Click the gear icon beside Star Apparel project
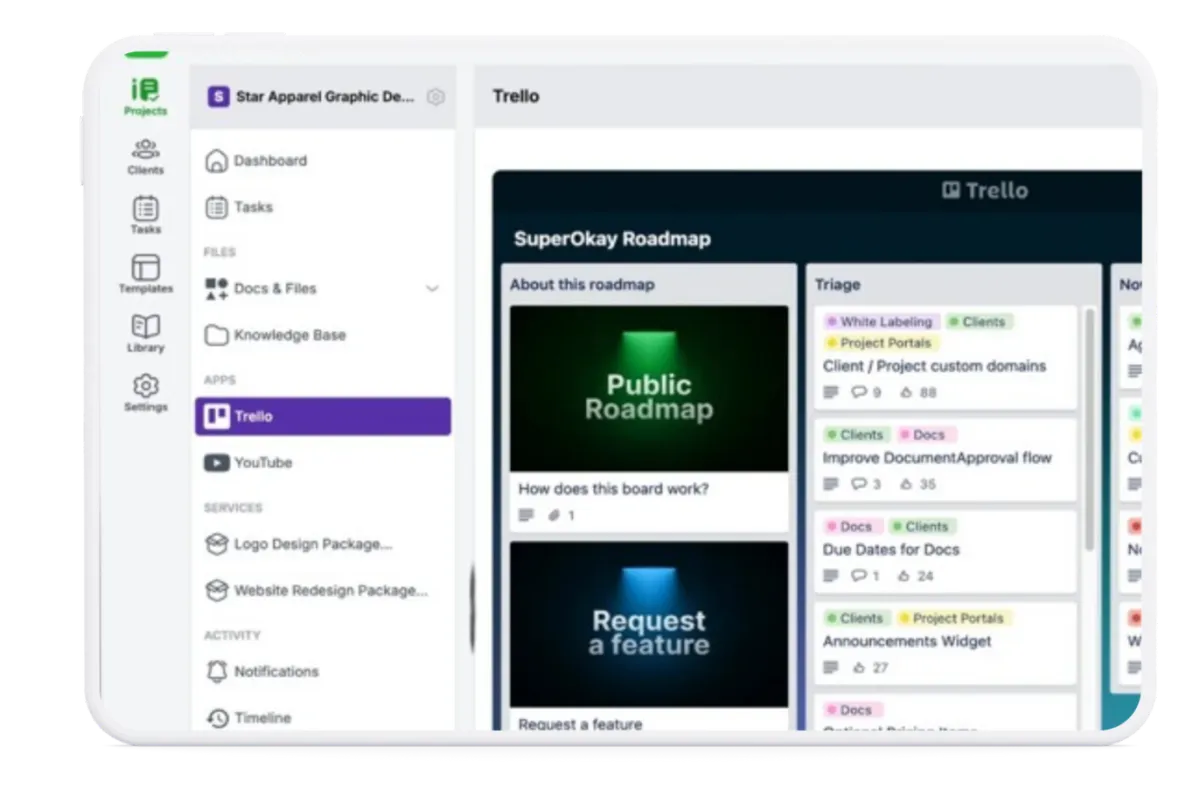The image size is (1200, 796). pyautogui.click(x=435, y=97)
